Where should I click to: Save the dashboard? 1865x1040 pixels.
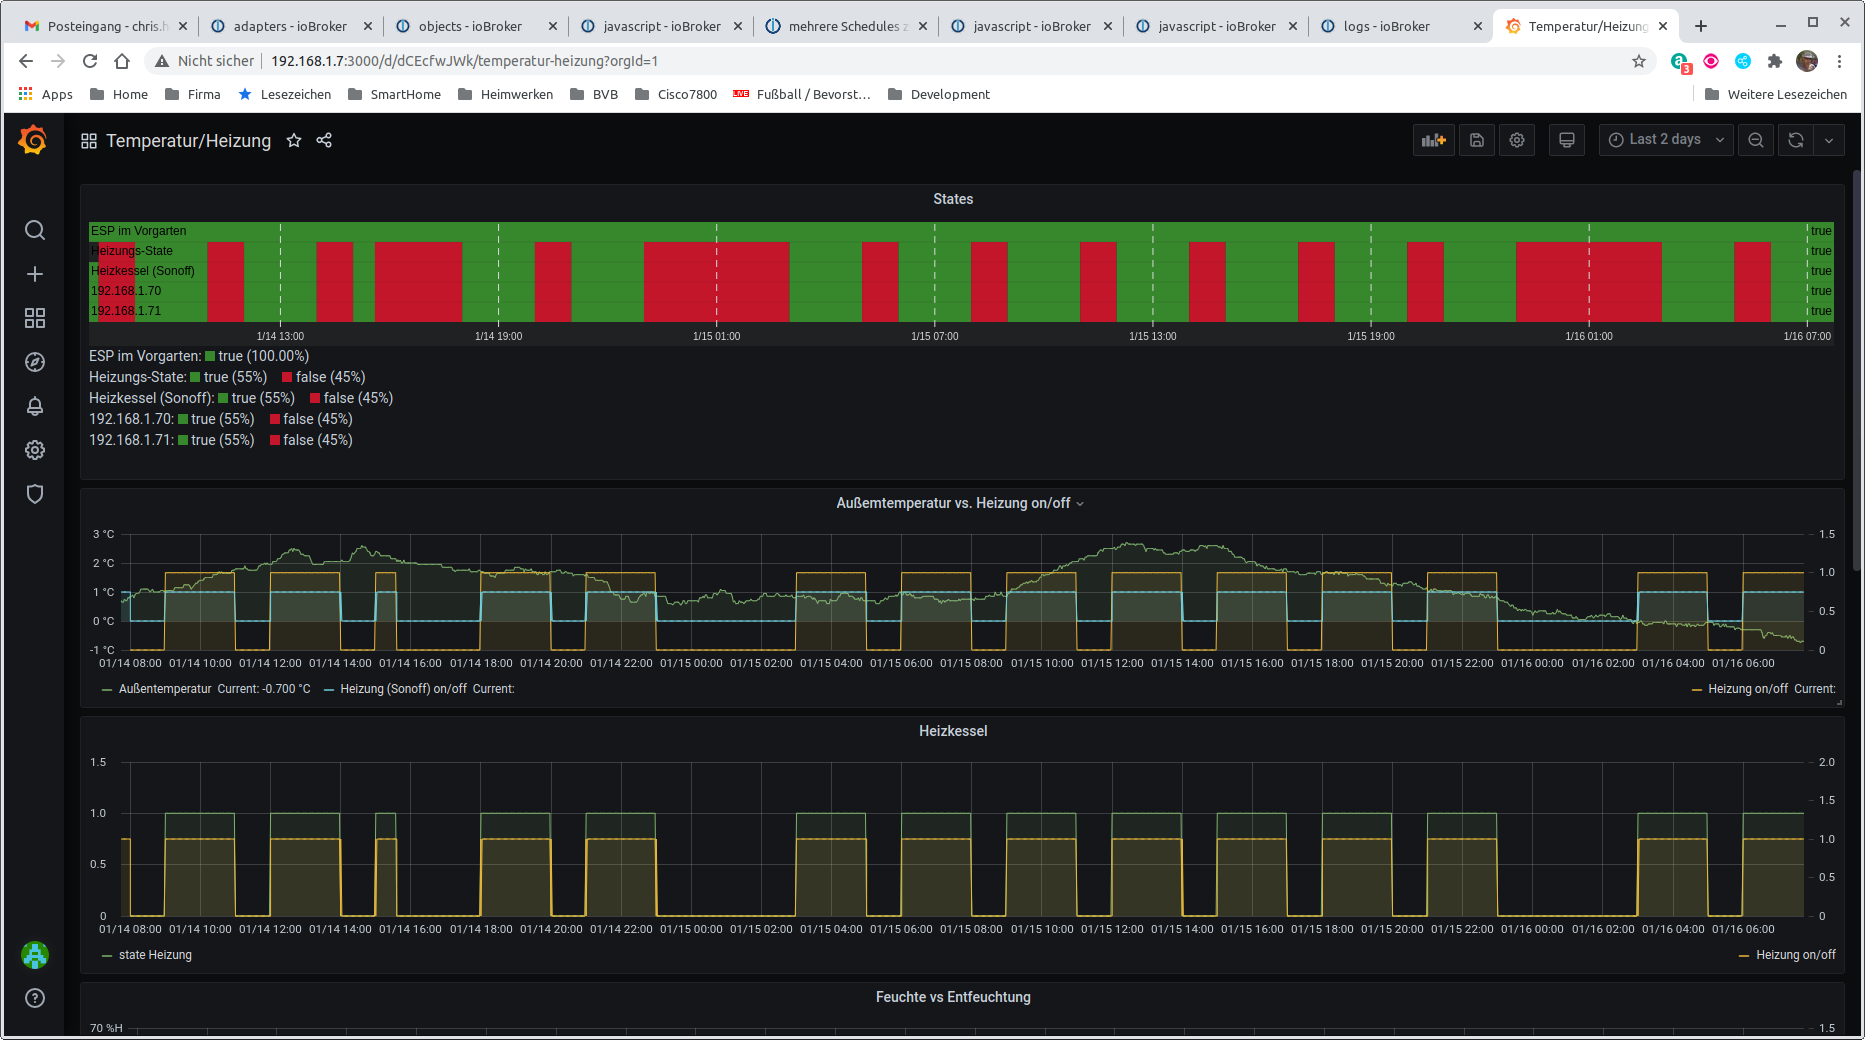coord(1477,140)
